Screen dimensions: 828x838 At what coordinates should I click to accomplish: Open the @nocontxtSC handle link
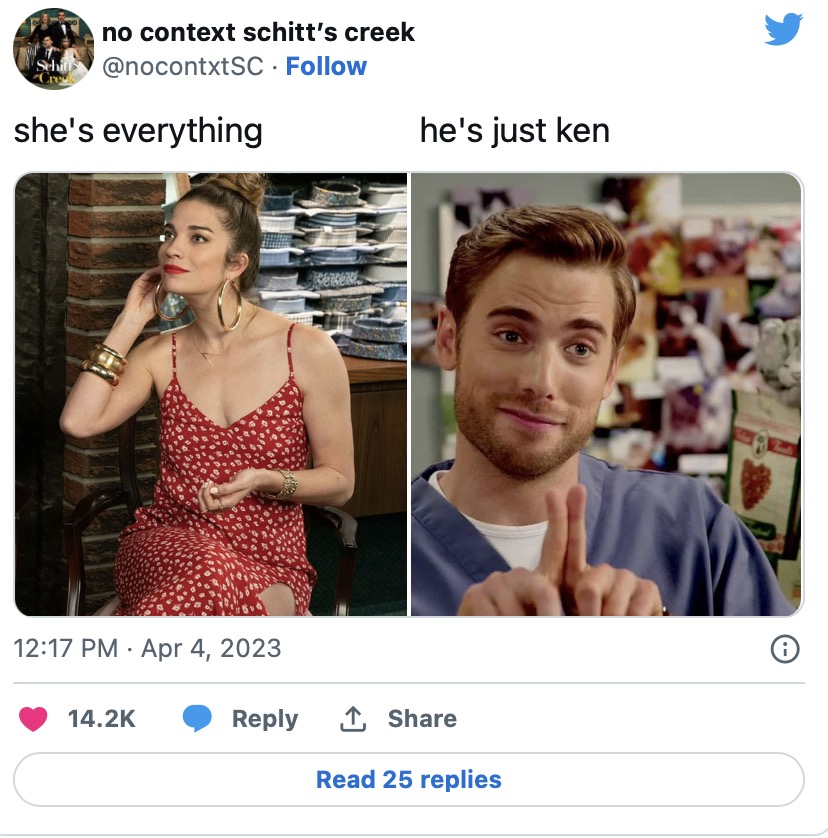pos(183,67)
